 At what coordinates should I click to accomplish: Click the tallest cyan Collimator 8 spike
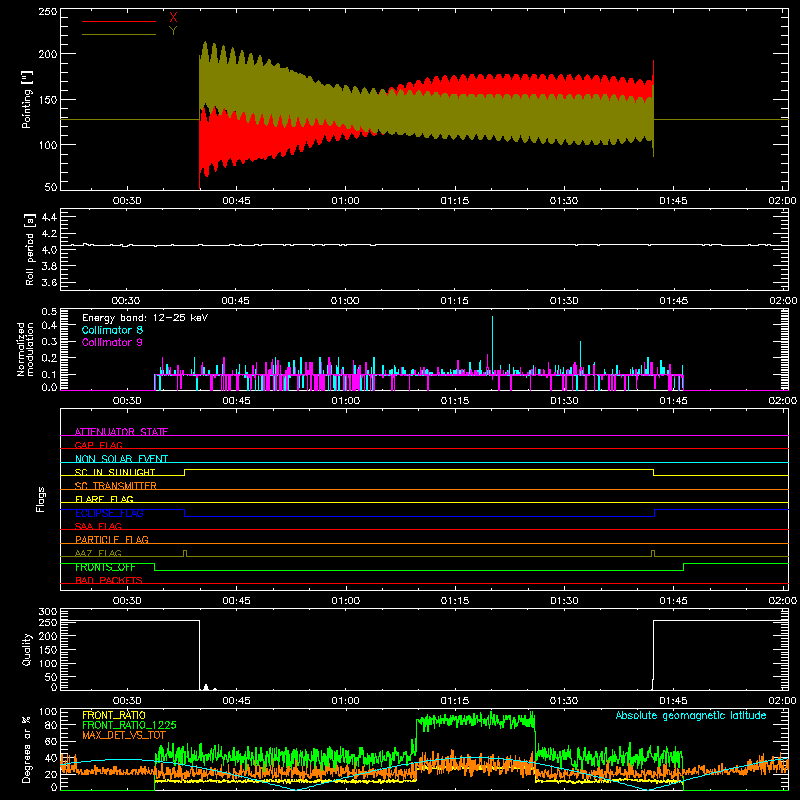[x=492, y=347]
